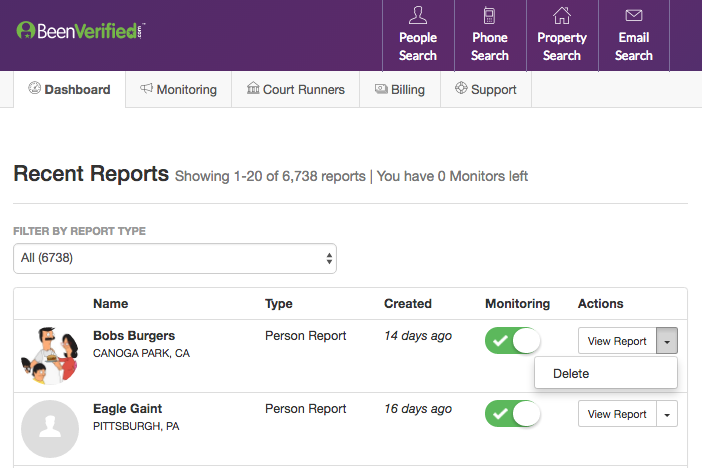Viewport: 702px width, 468px height.
Task: Click the Court Runners courthouse icon
Action: click(253, 88)
